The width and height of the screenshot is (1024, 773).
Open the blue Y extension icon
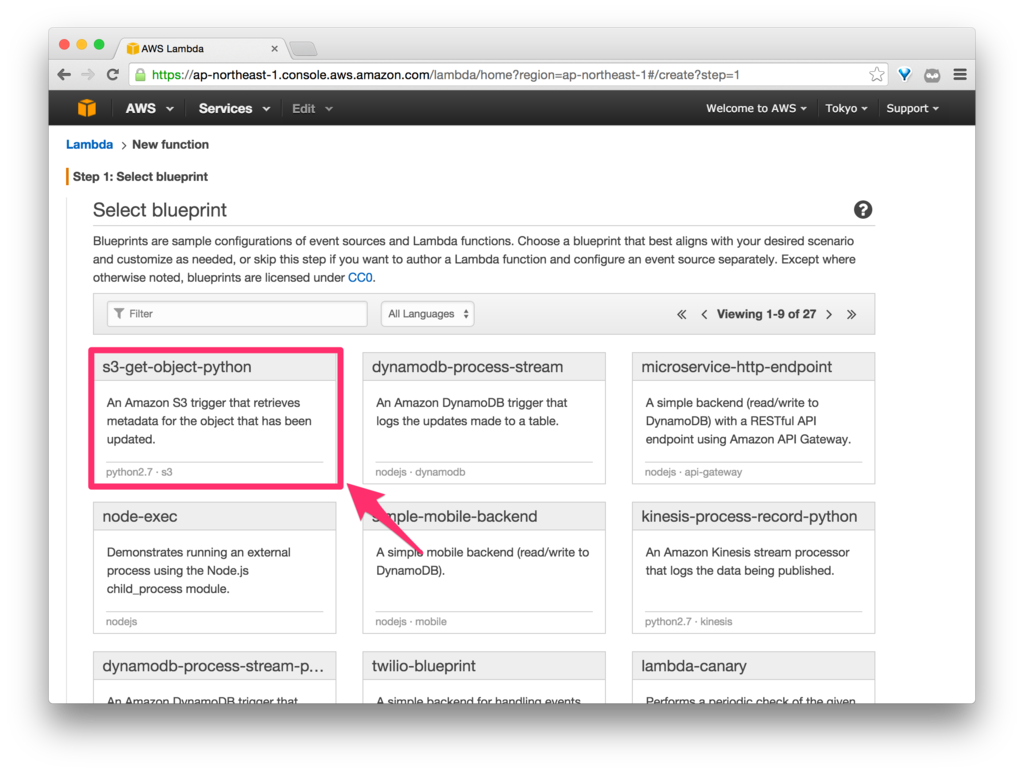tap(904, 74)
